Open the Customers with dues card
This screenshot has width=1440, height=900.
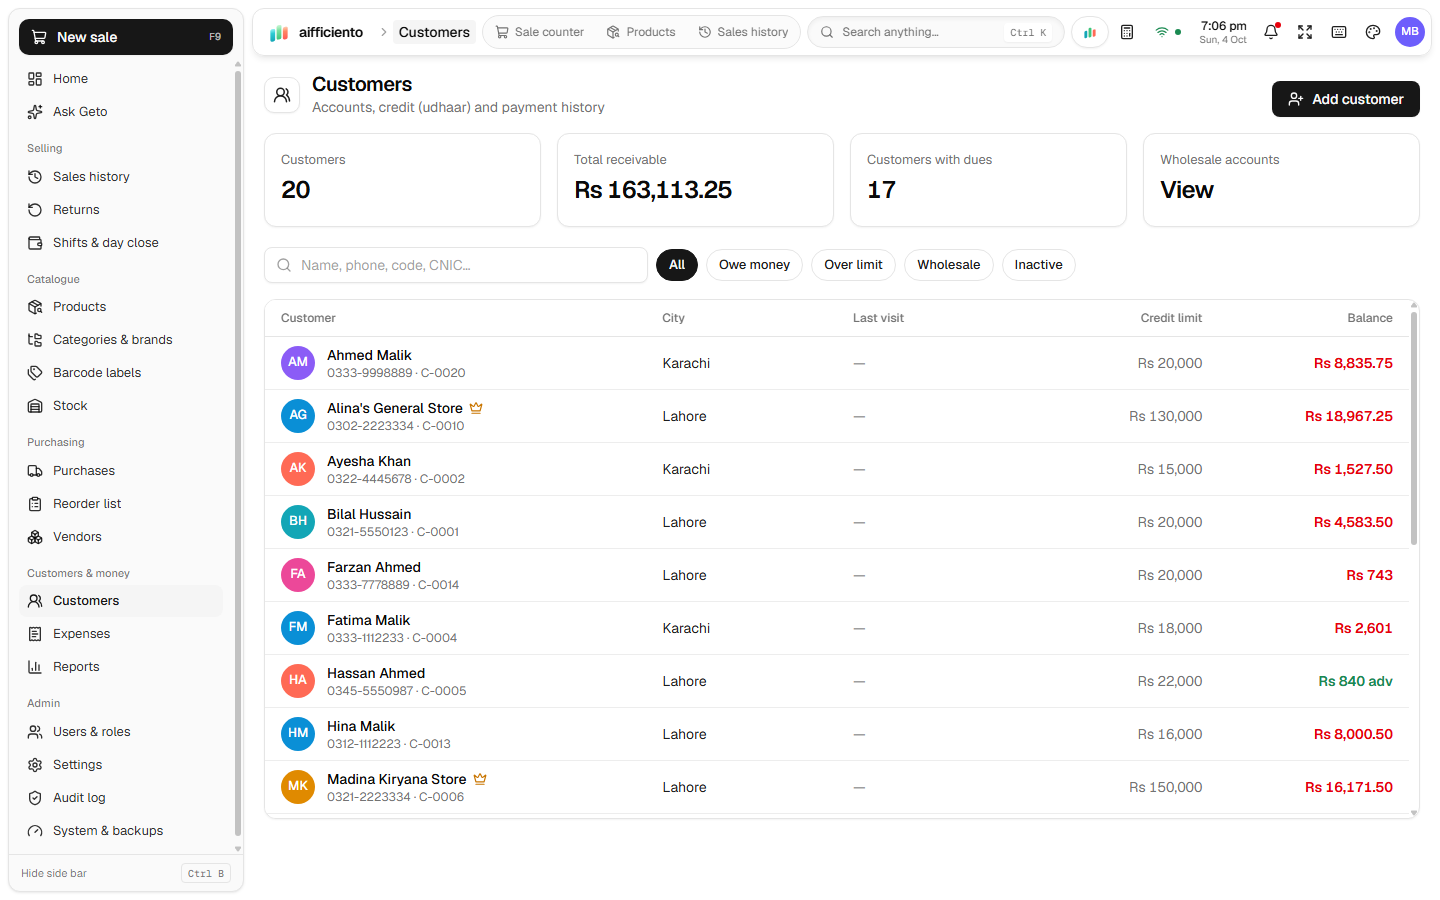(988, 180)
